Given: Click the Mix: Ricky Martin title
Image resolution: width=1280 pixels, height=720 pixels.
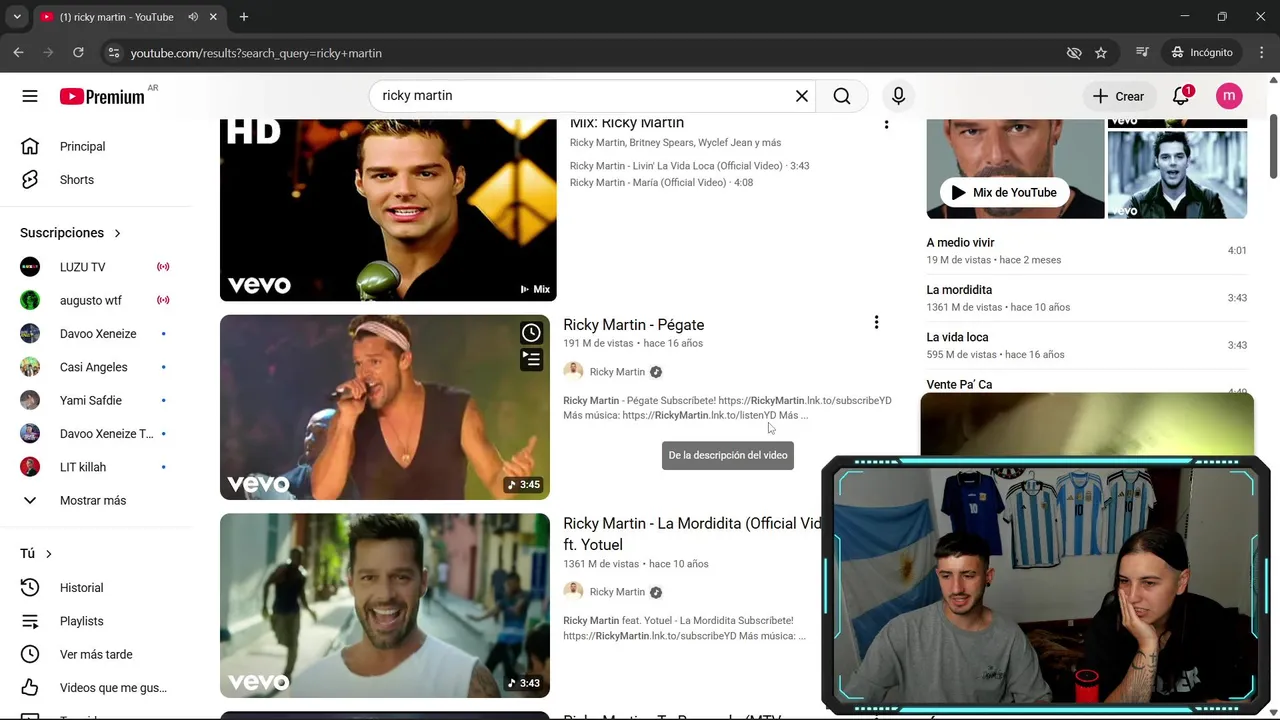Looking at the screenshot, I should point(627,124).
